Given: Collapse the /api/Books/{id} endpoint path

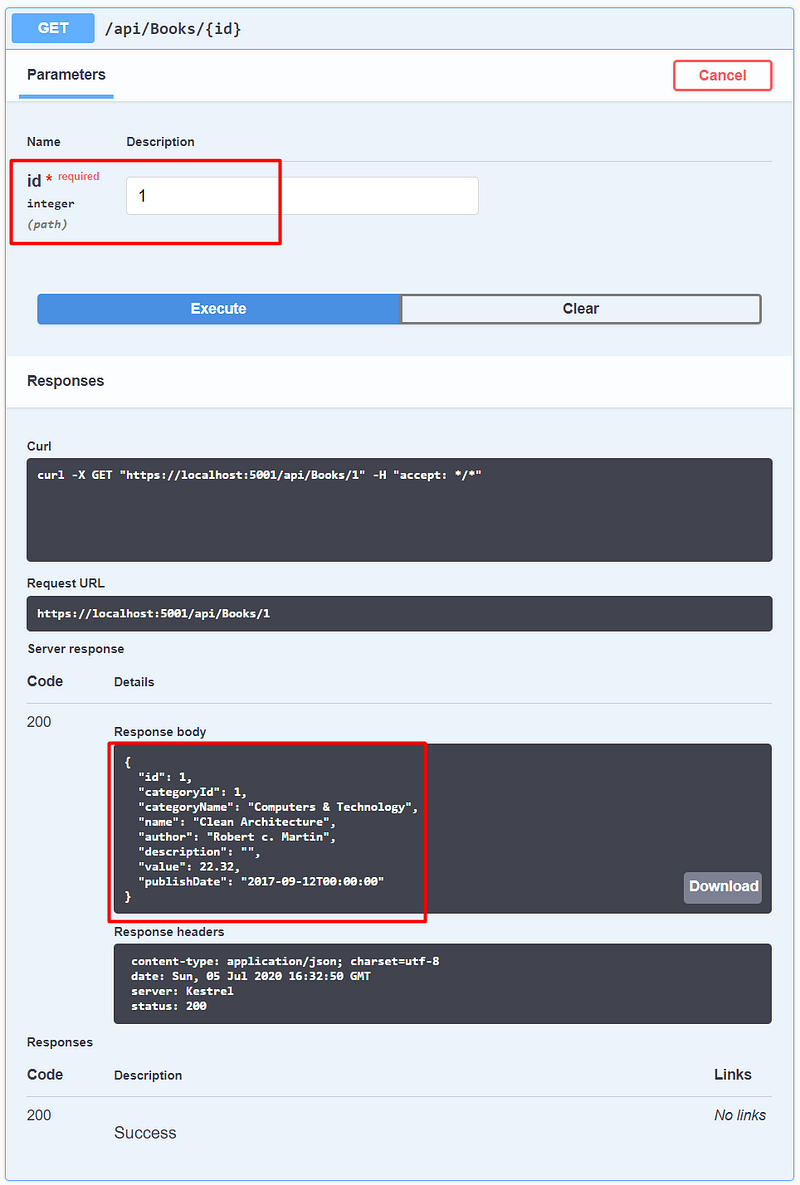Looking at the screenshot, I should (173, 29).
